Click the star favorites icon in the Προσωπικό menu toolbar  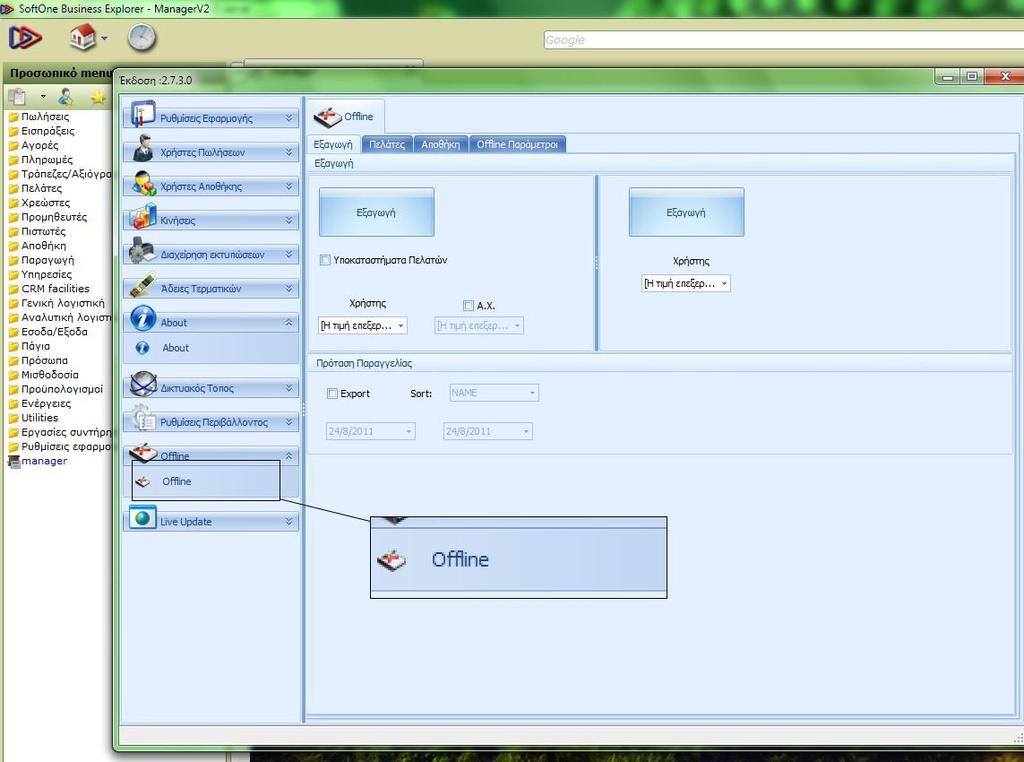coord(98,97)
